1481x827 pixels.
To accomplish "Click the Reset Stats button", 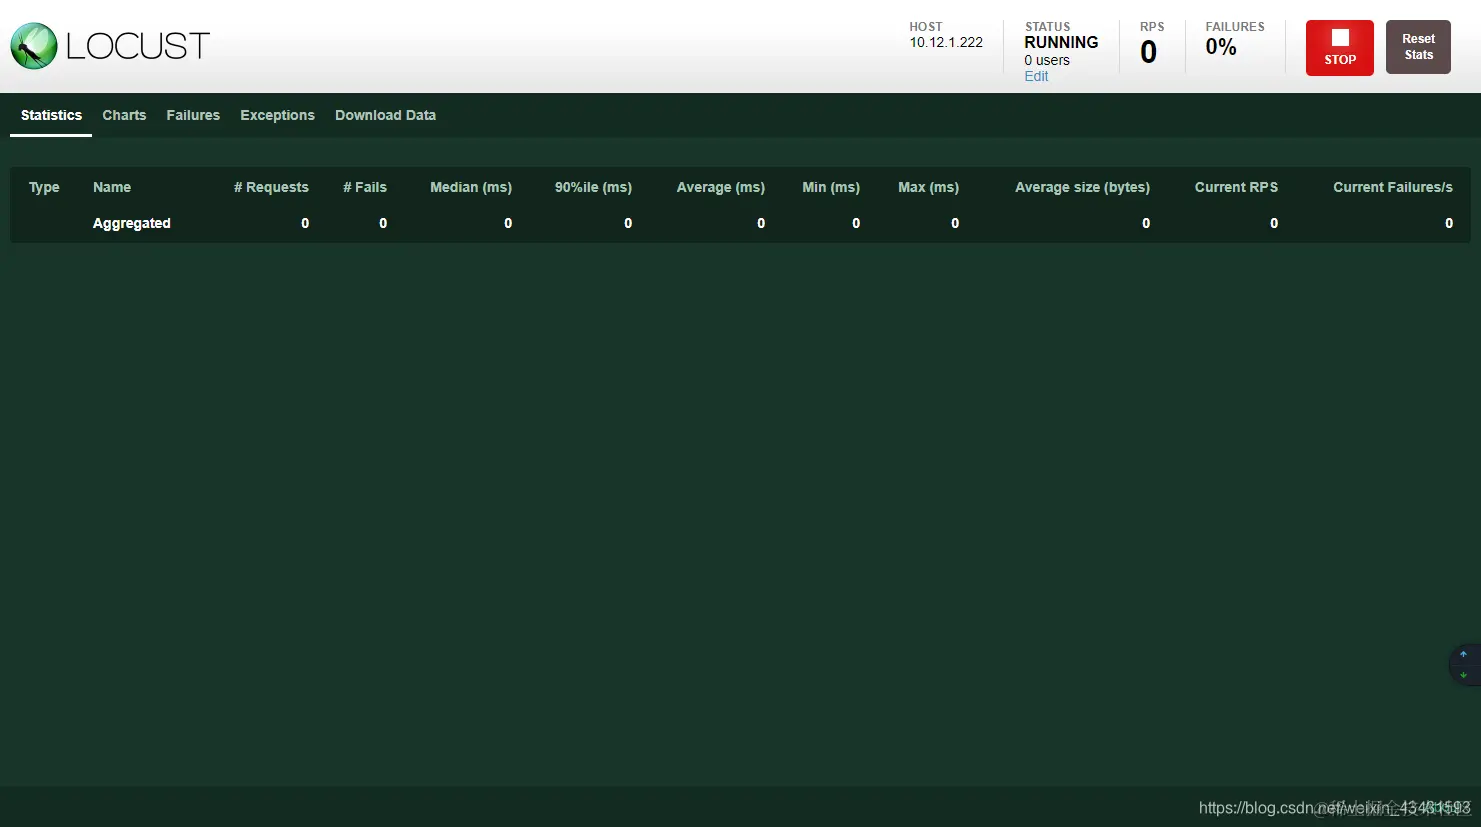I will tap(1418, 47).
